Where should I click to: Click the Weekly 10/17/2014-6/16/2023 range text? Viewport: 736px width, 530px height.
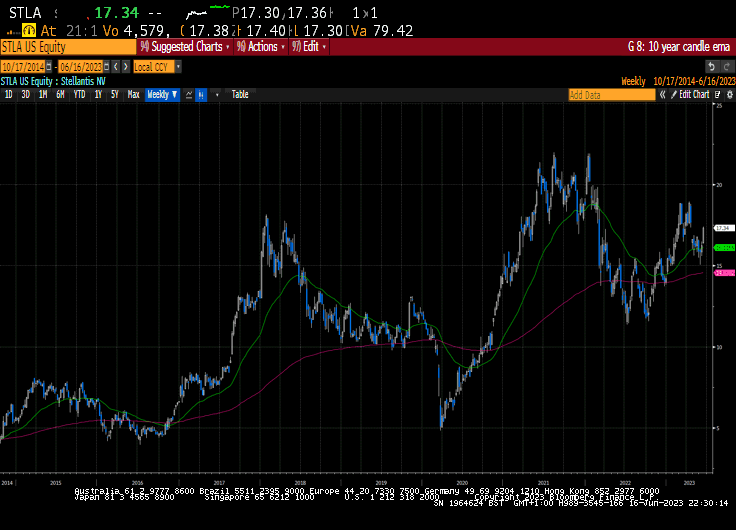(x=678, y=81)
